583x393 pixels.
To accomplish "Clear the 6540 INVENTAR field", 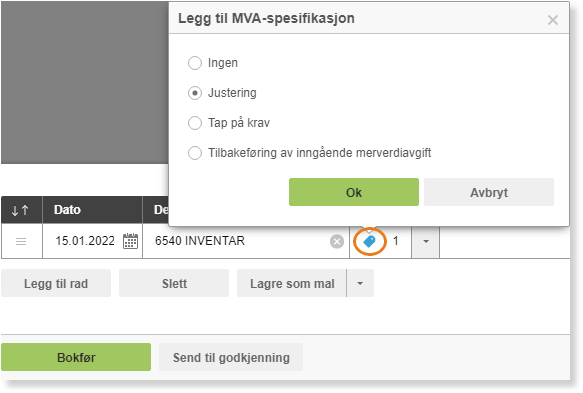I will click(337, 242).
